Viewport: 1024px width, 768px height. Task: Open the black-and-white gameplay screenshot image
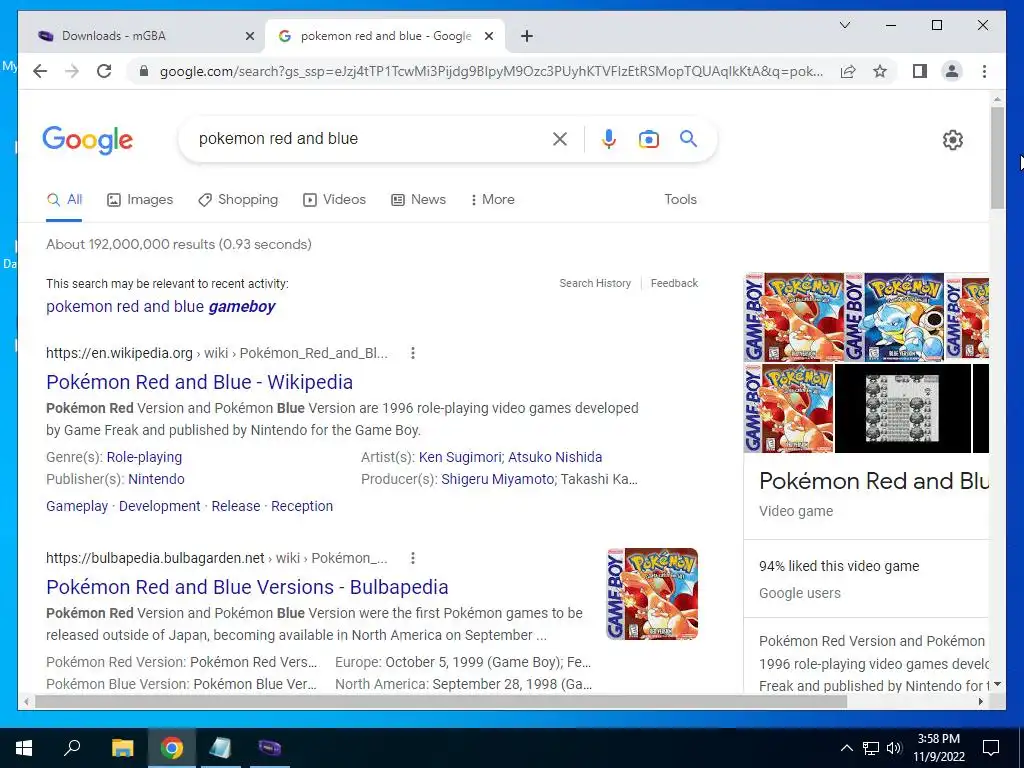pyautogui.click(x=903, y=409)
